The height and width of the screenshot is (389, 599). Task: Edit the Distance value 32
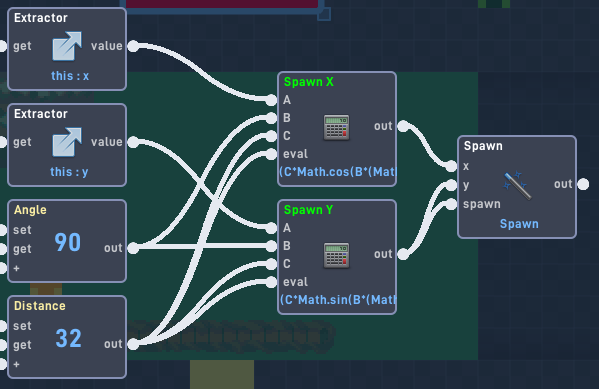(x=68, y=339)
